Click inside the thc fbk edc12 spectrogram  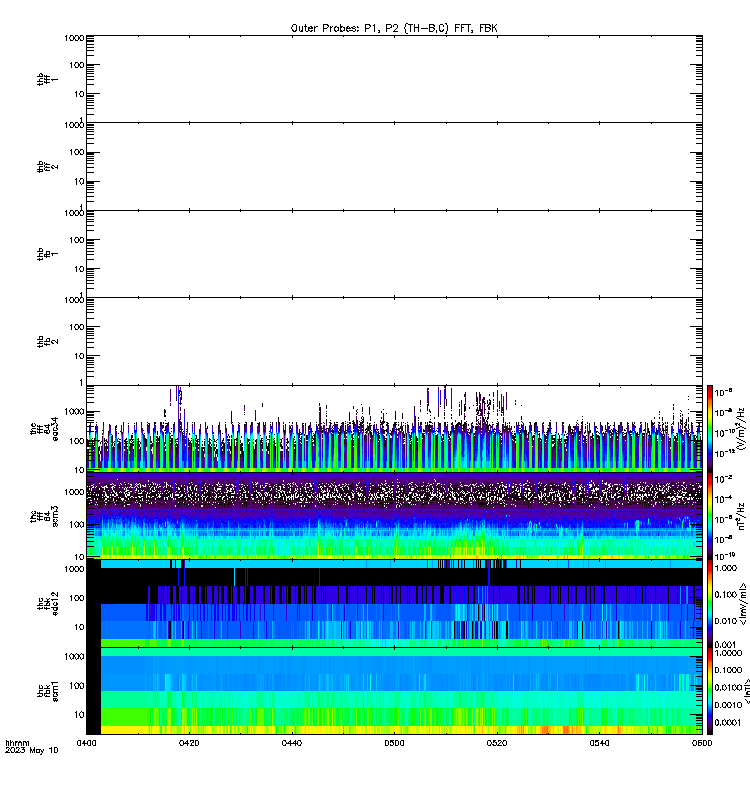click(394, 604)
